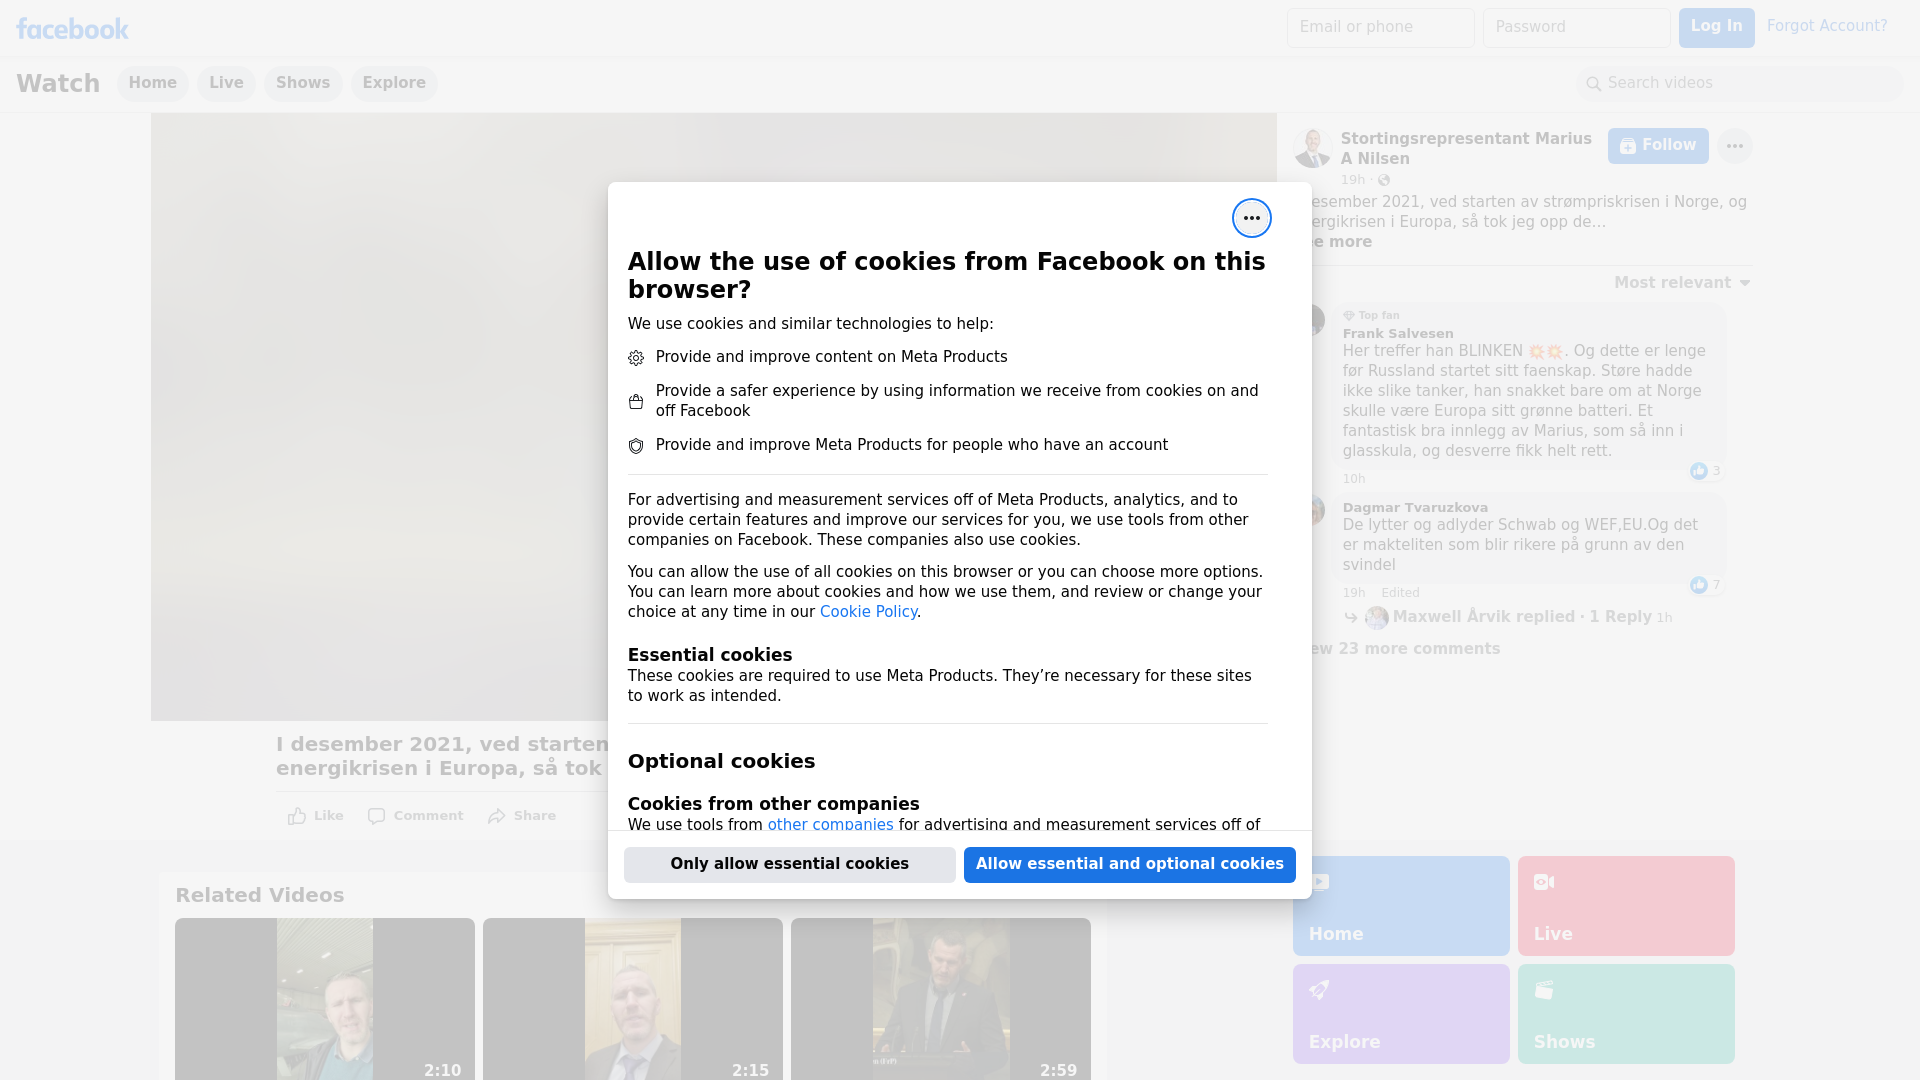View reactions on Dagmar Tvaruzkova's comment
Viewport: 1920px width, 1080px height.
pyautogui.click(x=1705, y=585)
